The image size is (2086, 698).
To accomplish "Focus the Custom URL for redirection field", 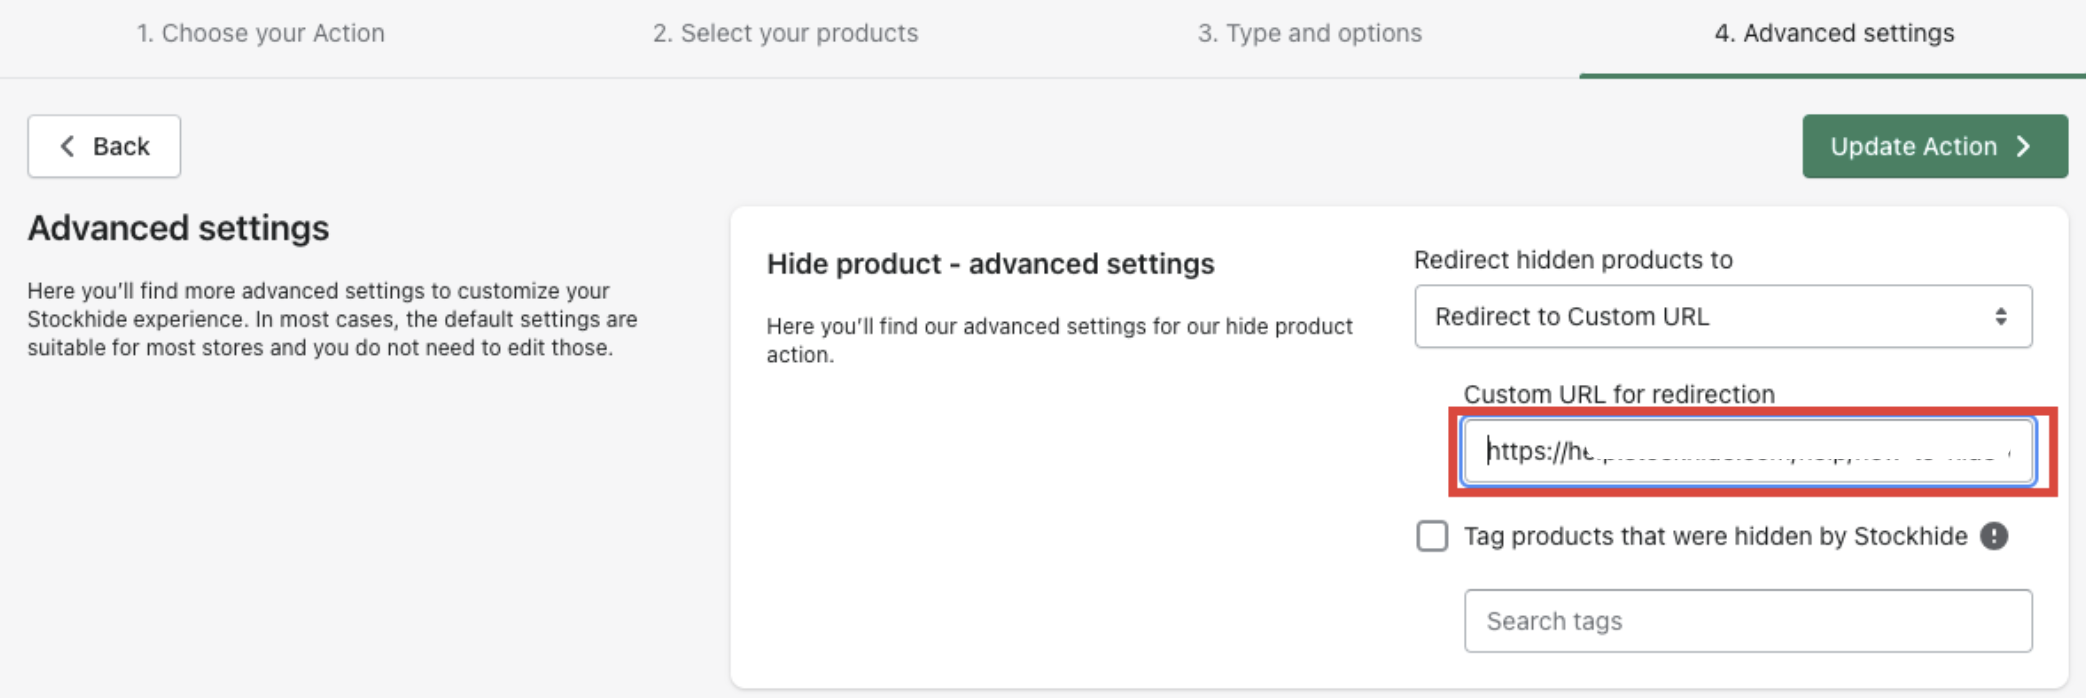I will [x=1747, y=451].
